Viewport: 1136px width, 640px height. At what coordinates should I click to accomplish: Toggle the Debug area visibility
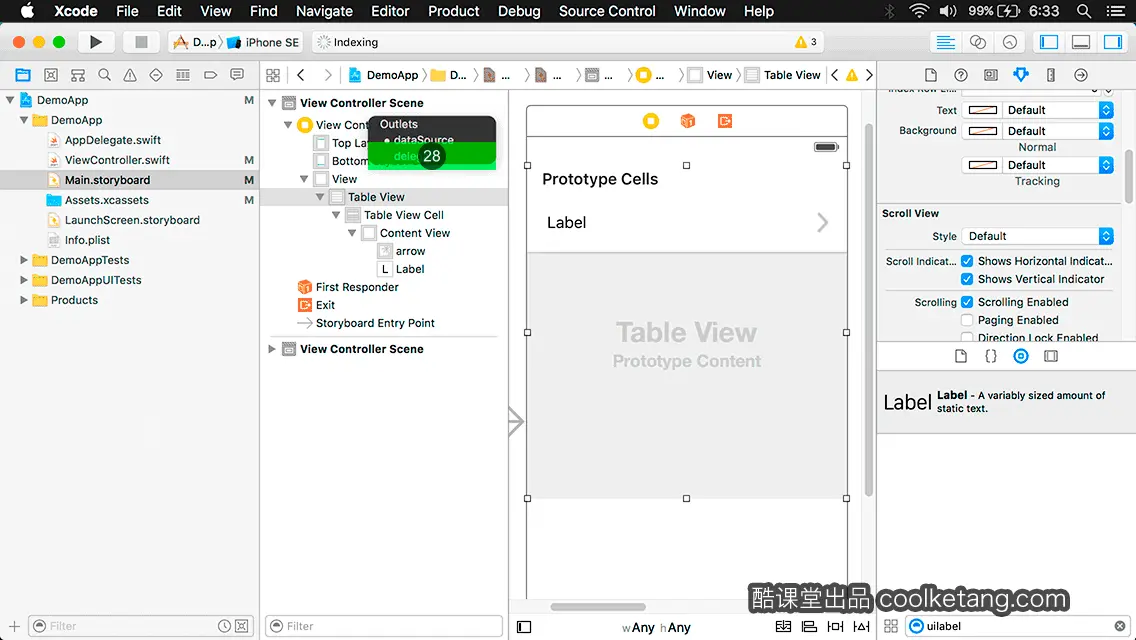click(x=1080, y=42)
